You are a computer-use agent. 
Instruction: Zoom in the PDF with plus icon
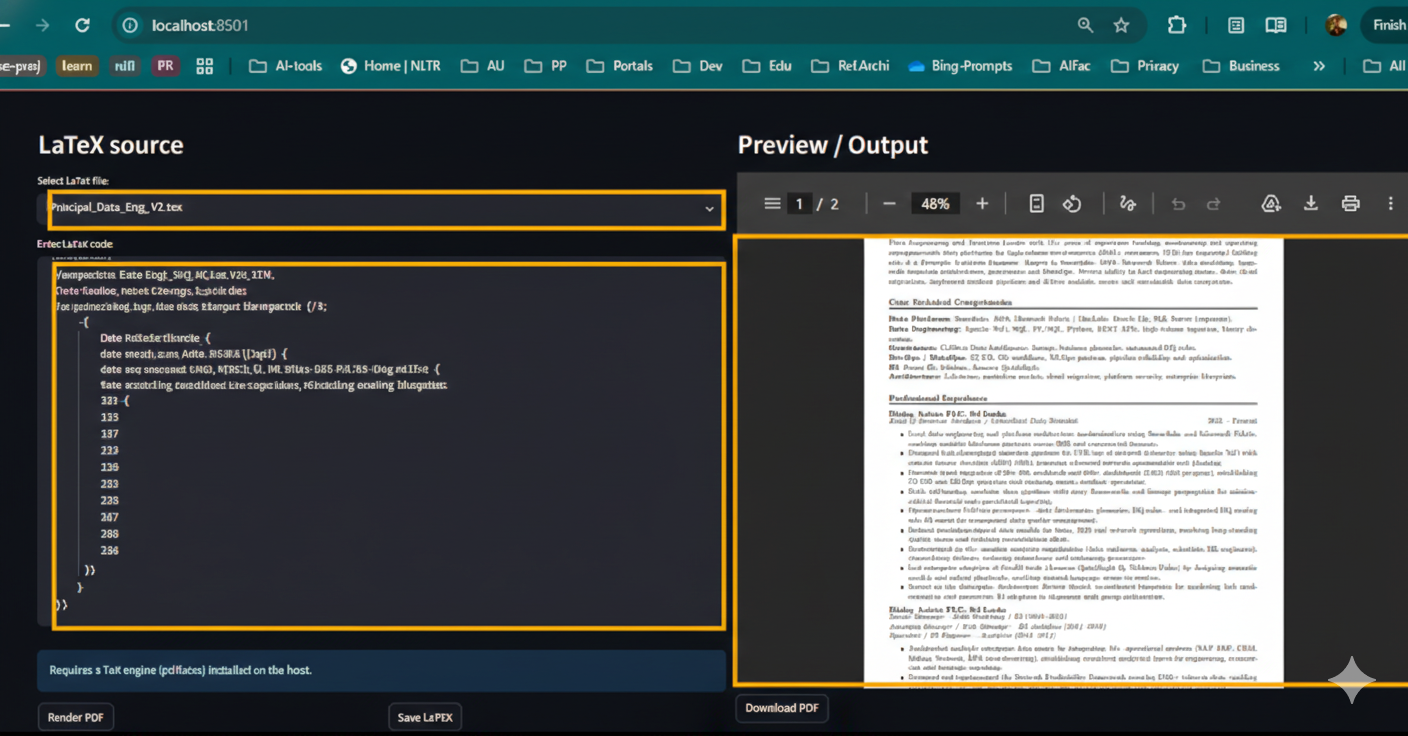pos(982,204)
